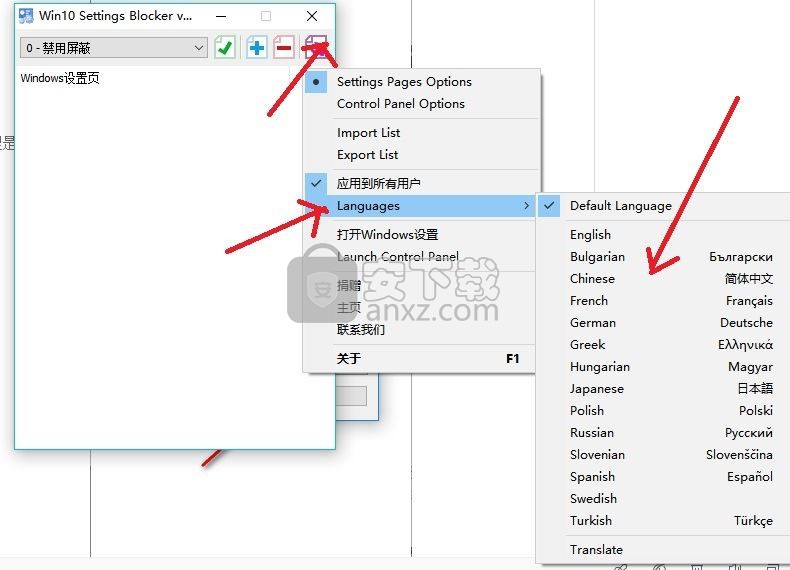
Task: Choose Swedish language
Action: 664,499
